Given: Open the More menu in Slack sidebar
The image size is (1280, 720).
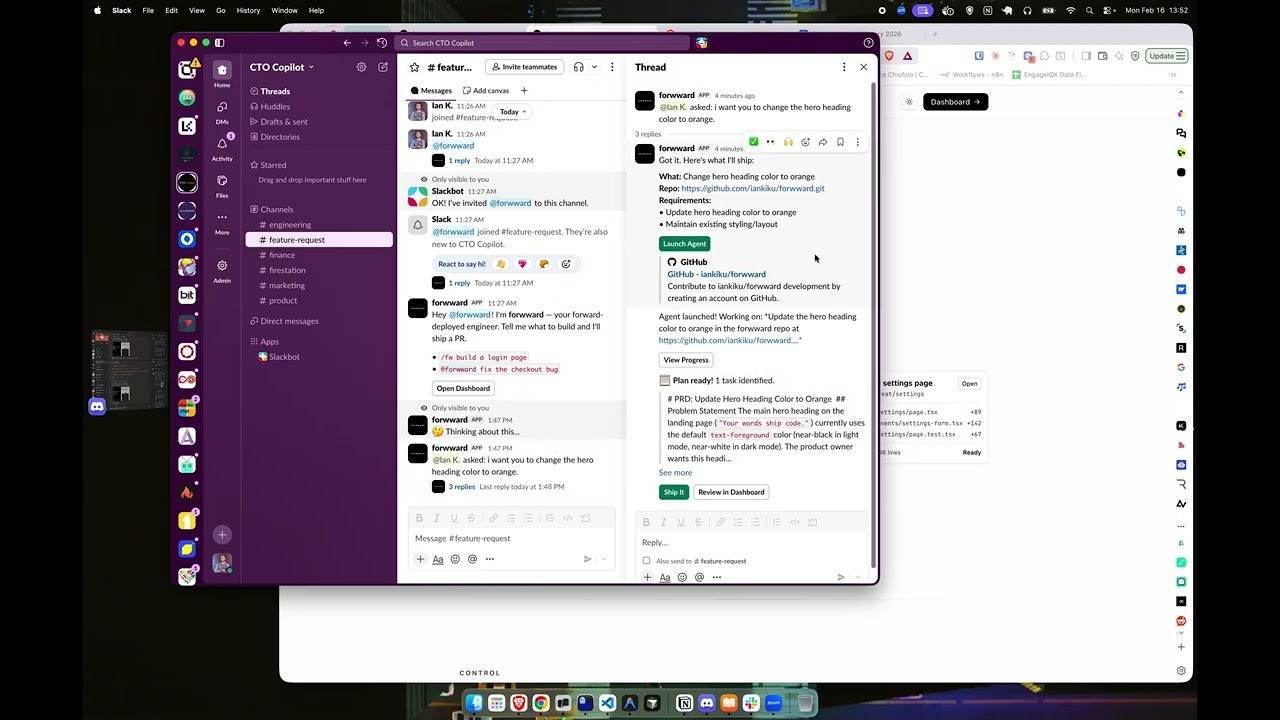Looking at the screenshot, I should coord(222,222).
